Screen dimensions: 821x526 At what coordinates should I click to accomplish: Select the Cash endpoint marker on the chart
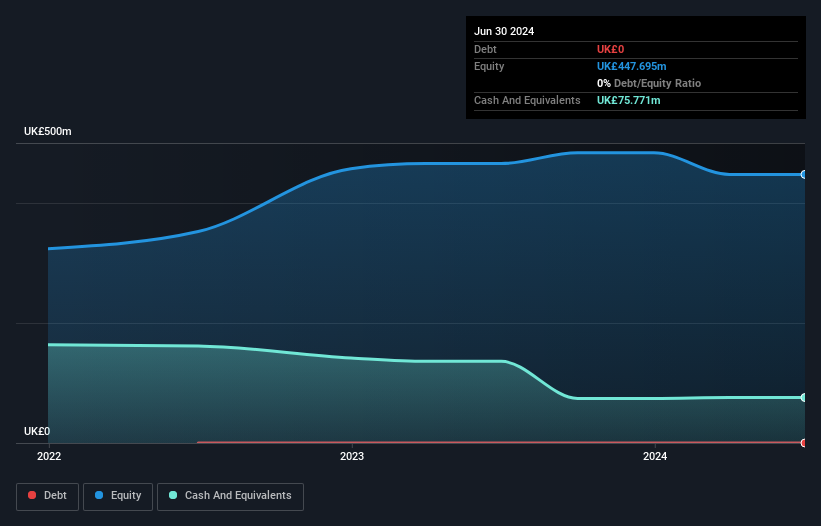(x=804, y=398)
